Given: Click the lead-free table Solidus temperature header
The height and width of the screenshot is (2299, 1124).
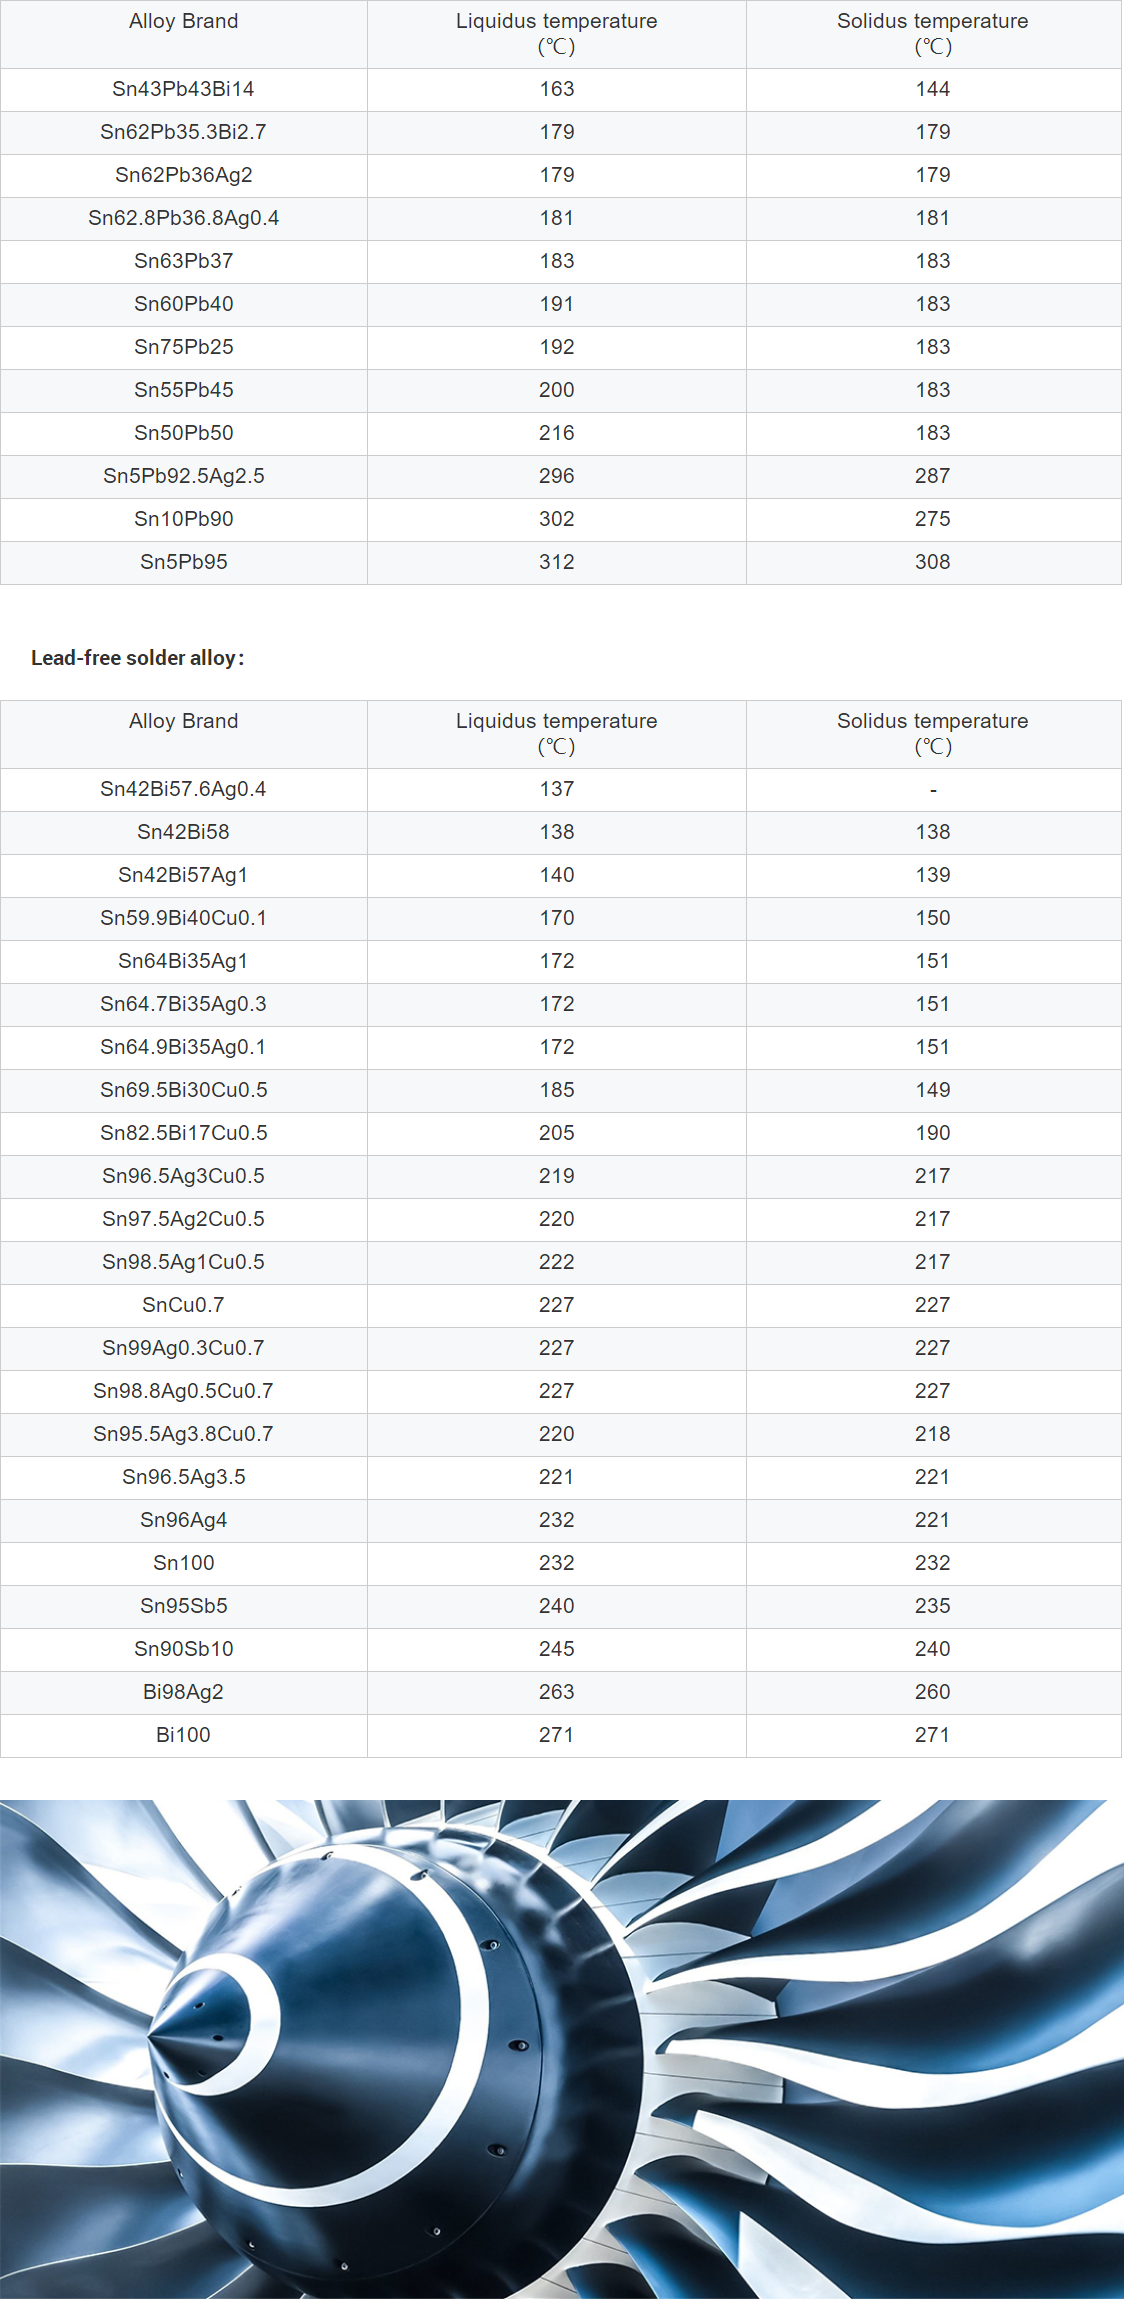Looking at the screenshot, I should [x=933, y=733].
